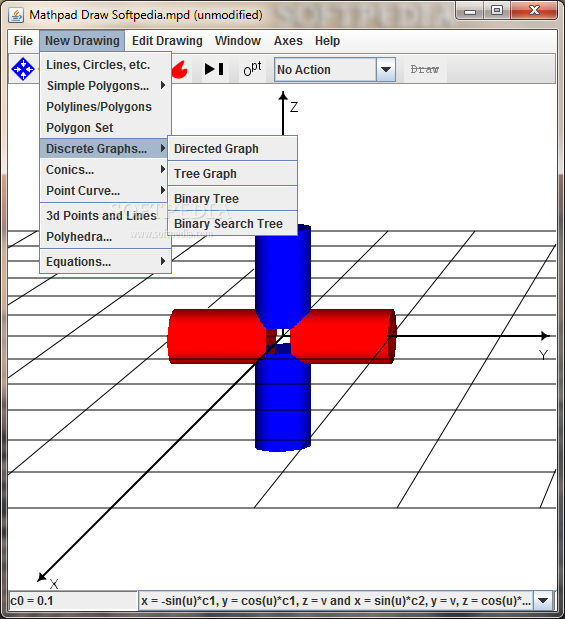Viewport: 565px width, 619px height.
Task: Click the blue four-arrow move icon
Action: tap(23, 69)
